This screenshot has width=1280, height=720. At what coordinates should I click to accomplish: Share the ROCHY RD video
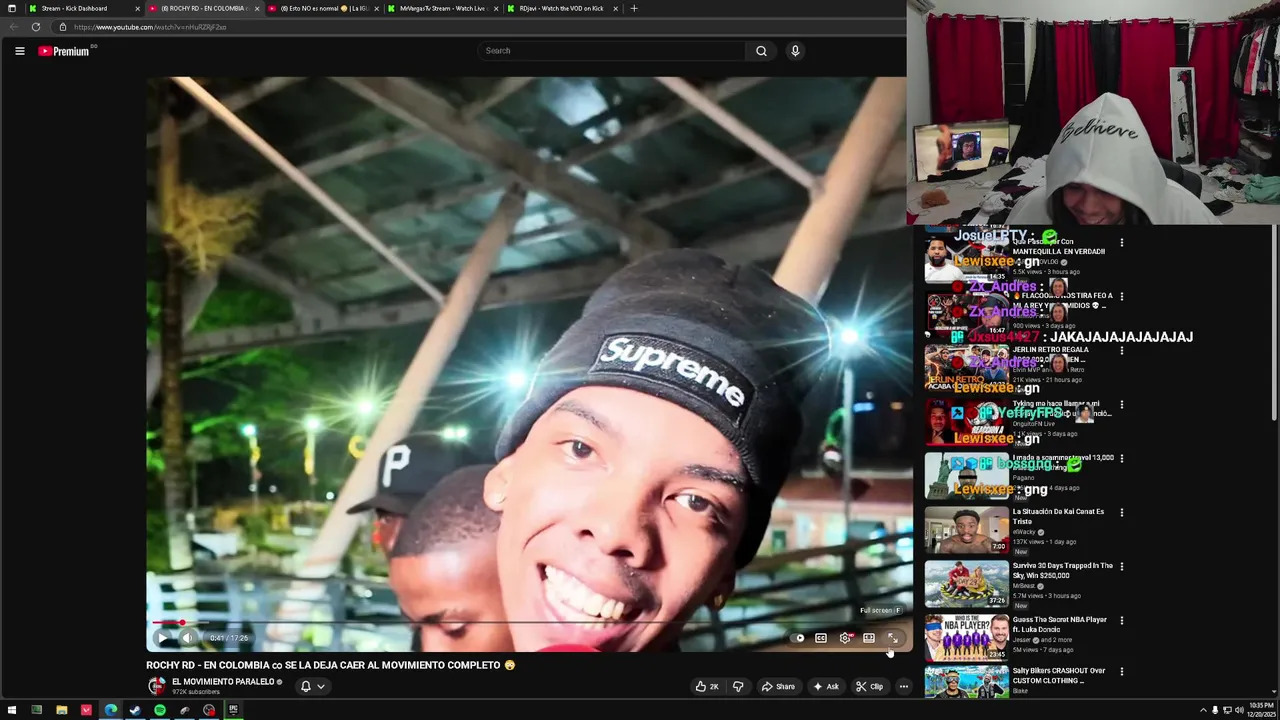click(x=778, y=687)
